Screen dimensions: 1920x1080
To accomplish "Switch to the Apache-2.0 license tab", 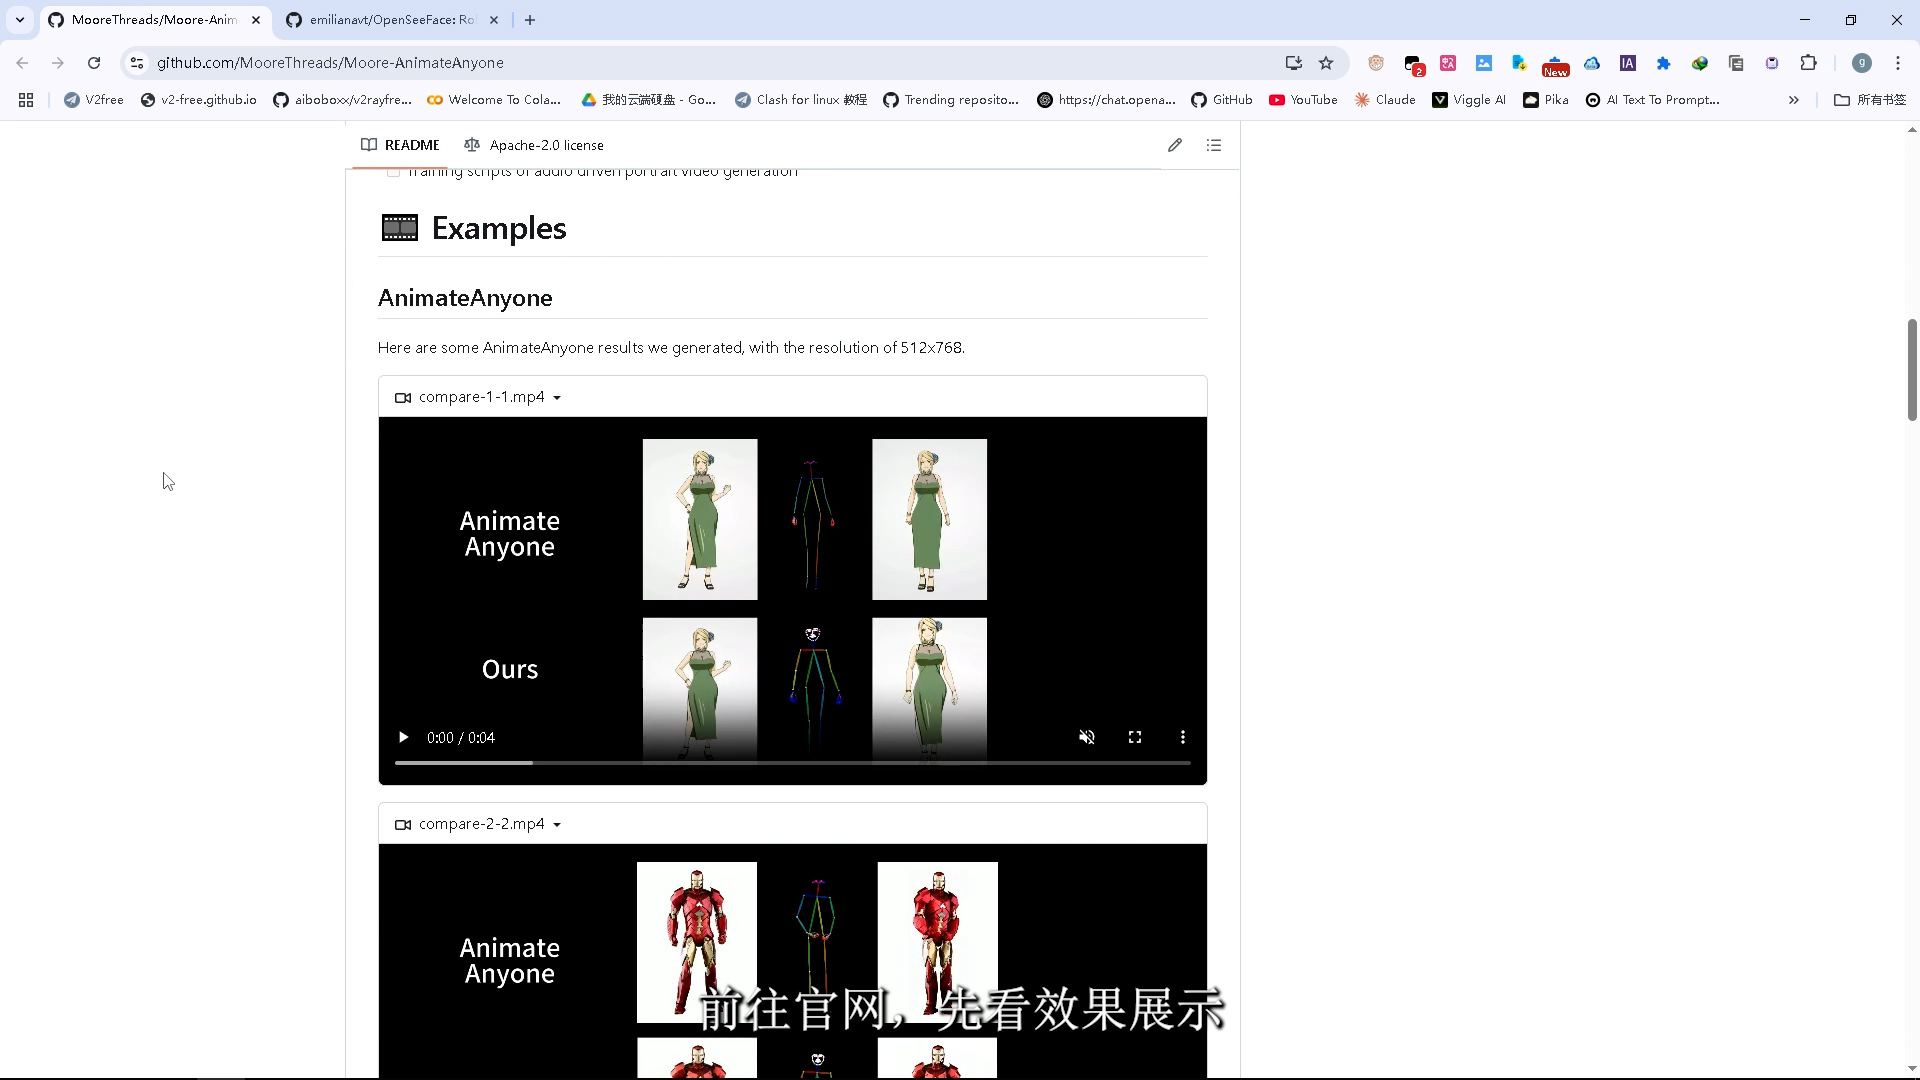I will point(534,145).
